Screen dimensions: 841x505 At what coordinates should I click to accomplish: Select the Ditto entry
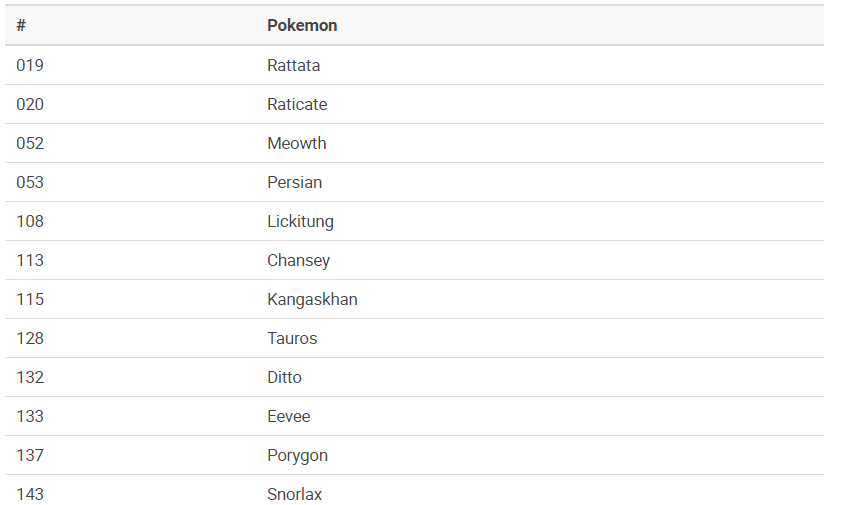coord(284,377)
